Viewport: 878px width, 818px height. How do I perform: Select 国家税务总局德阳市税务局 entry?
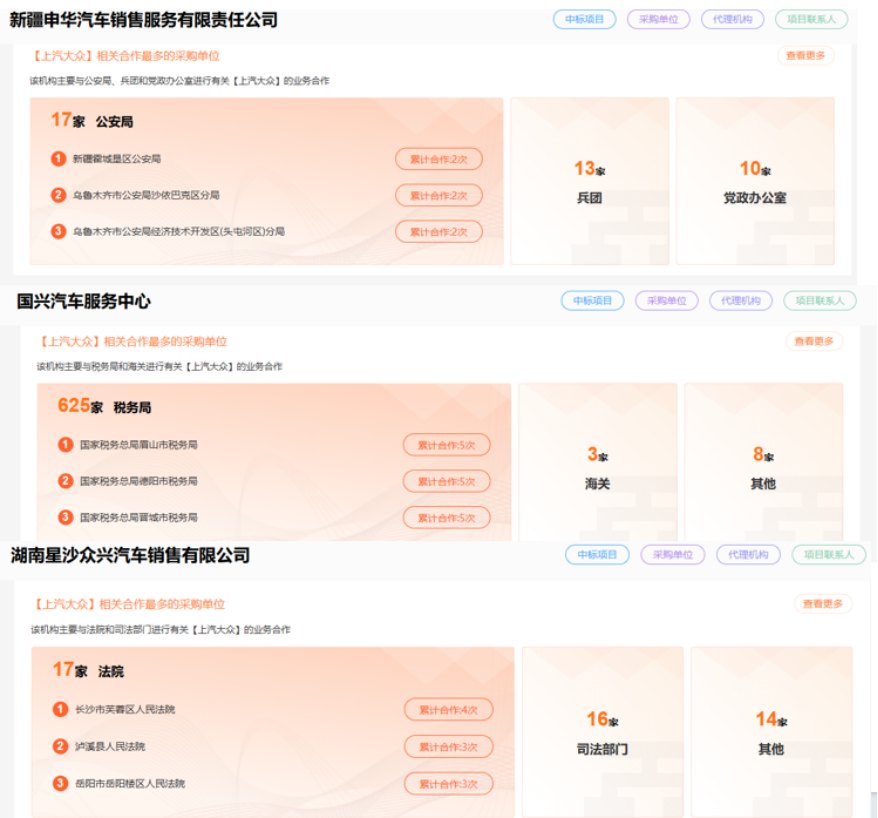click(x=138, y=481)
